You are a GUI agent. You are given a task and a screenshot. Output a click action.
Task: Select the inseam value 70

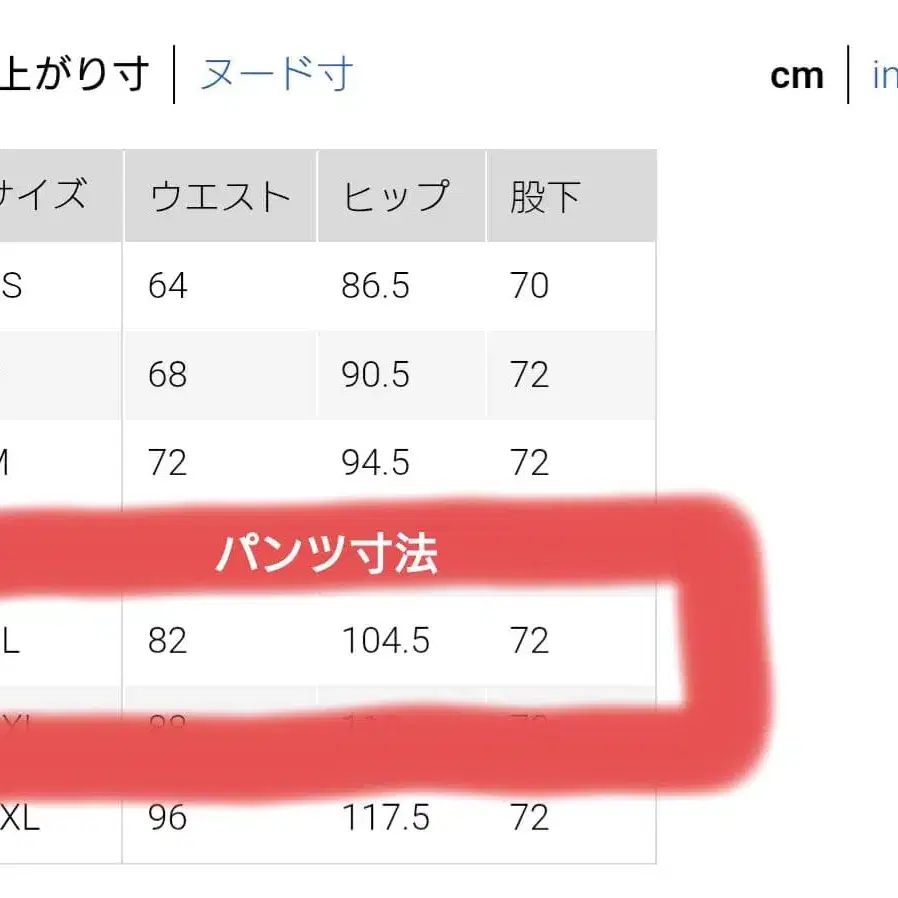(531, 286)
